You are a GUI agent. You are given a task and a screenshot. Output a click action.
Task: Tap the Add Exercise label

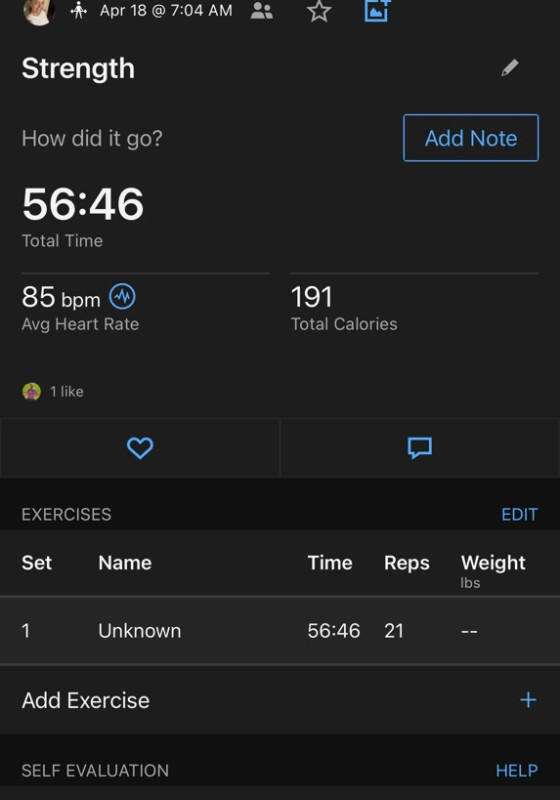pos(86,700)
